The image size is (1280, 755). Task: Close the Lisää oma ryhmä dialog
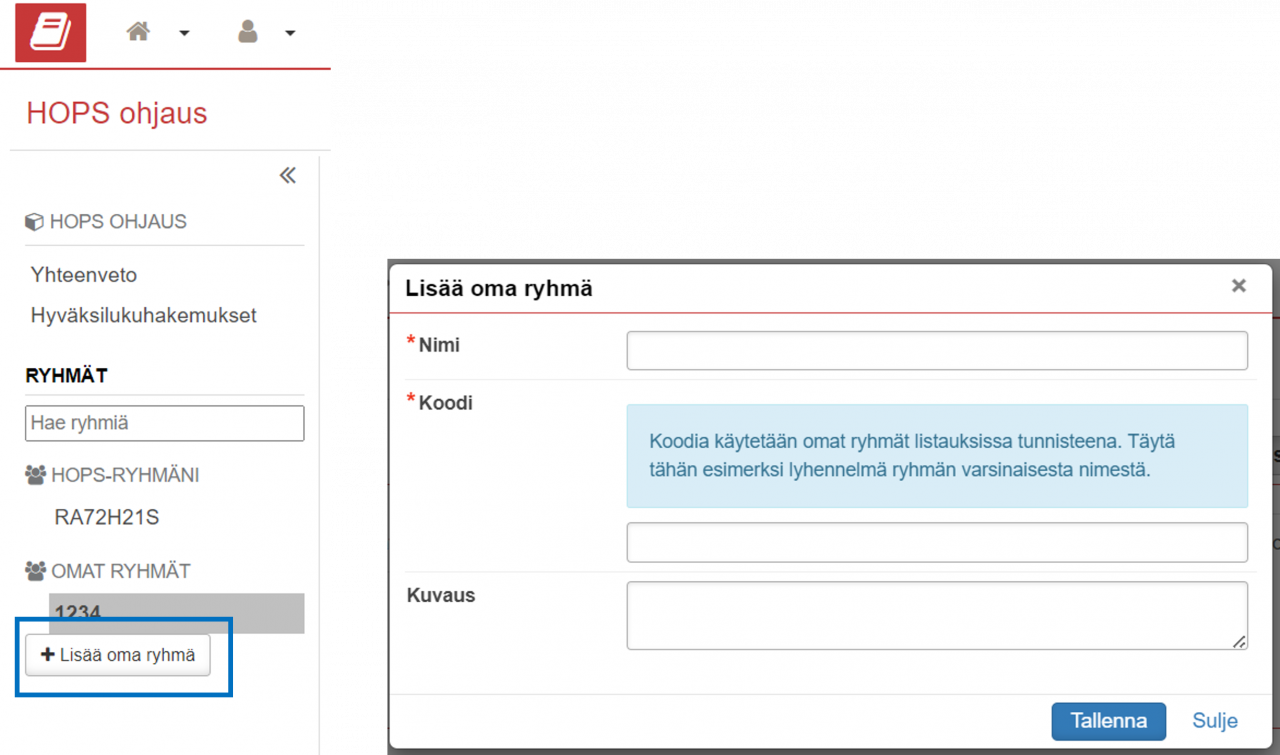pyautogui.click(x=1239, y=286)
